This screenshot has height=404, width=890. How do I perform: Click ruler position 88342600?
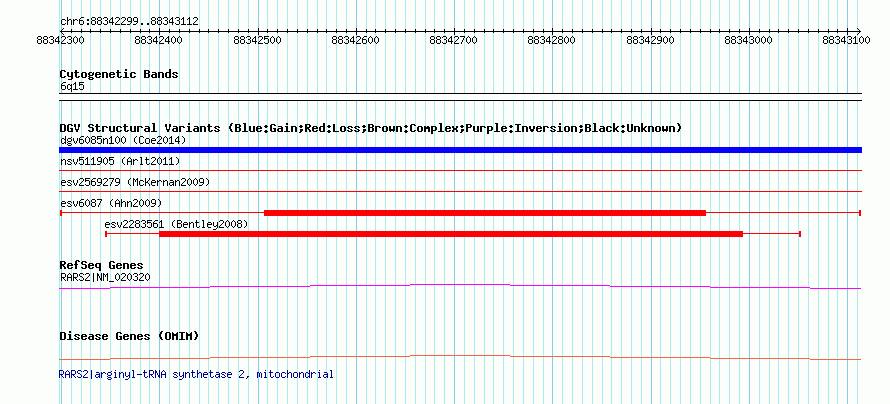(356, 40)
